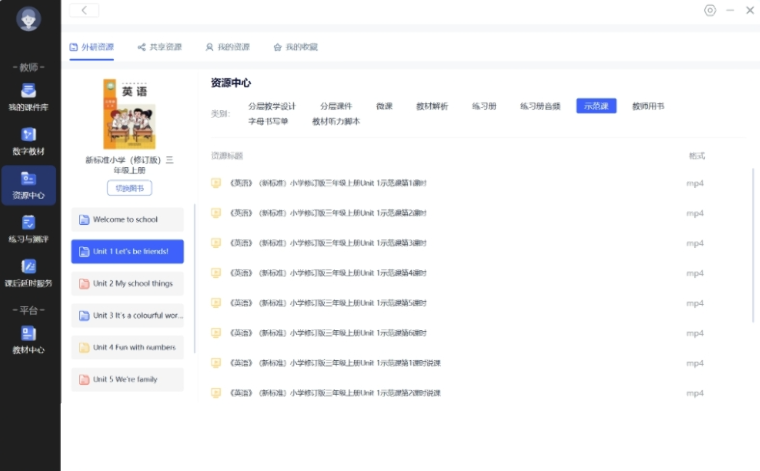This screenshot has width=760, height=471.
Task: Open 我的课件库 in the sidebar
Action: pos(29,97)
